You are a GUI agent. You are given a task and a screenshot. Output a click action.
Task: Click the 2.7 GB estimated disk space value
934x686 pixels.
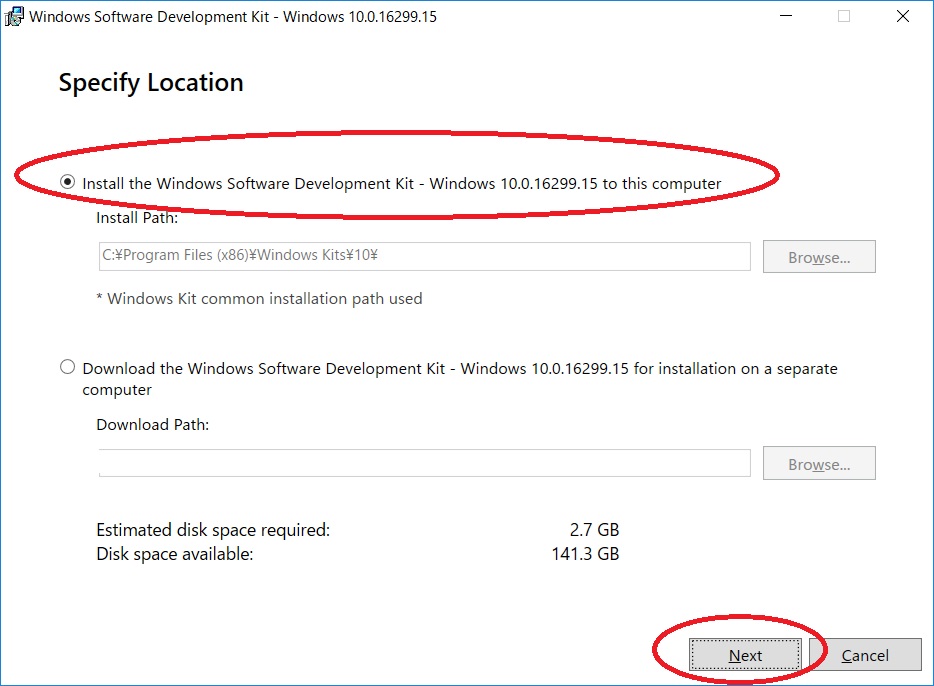tap(594, 529)
